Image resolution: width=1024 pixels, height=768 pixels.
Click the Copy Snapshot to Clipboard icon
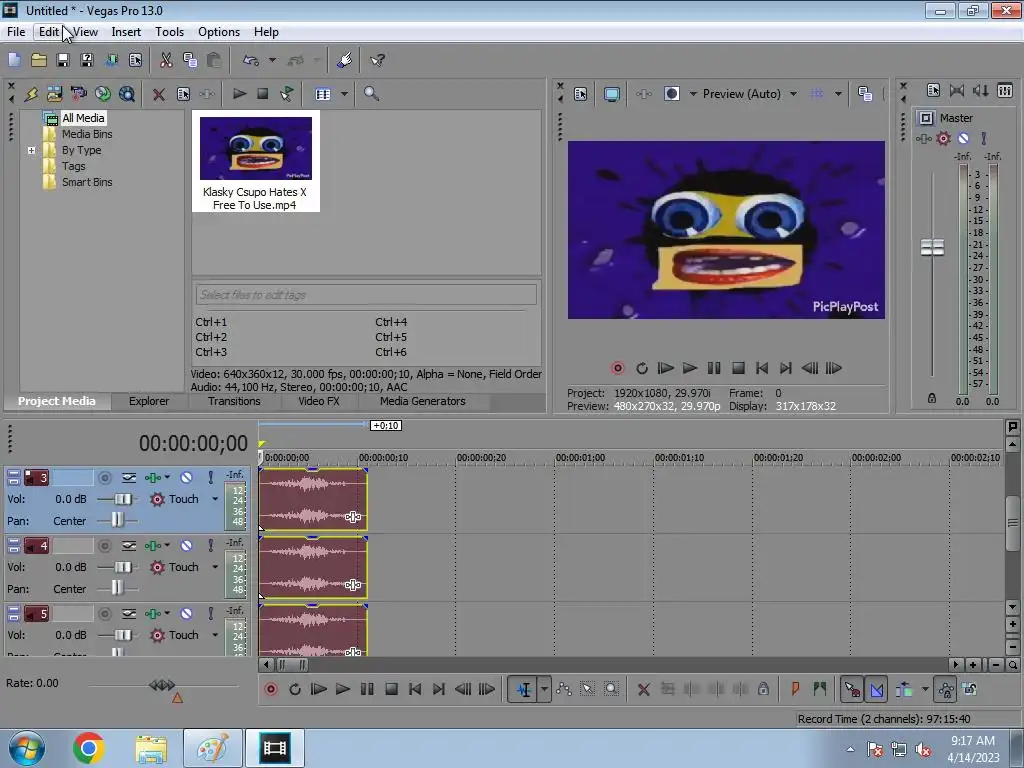[865, 94]
